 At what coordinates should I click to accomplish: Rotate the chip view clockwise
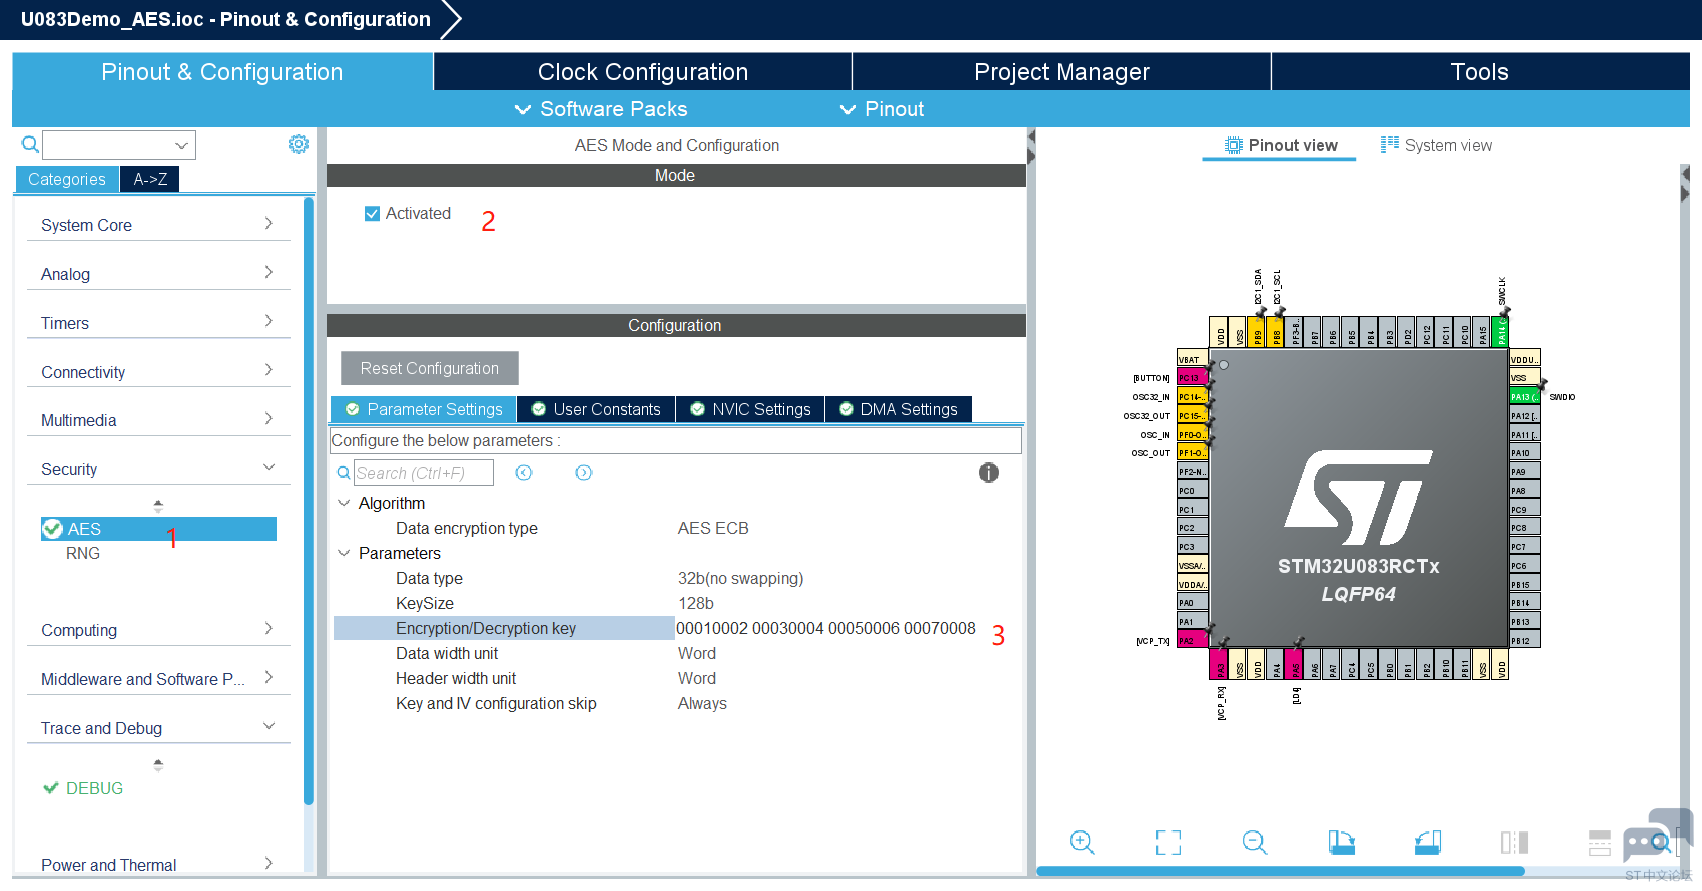coord(1342,842)
